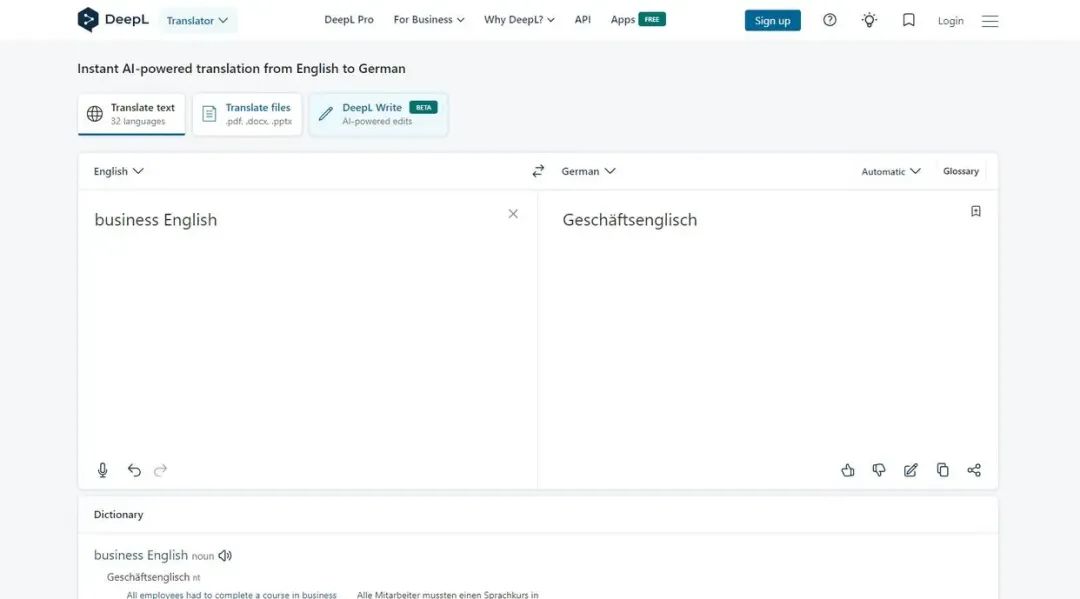Select the Translate text tab
Screen dimensions: 1080x599
(x=132, y=114)
